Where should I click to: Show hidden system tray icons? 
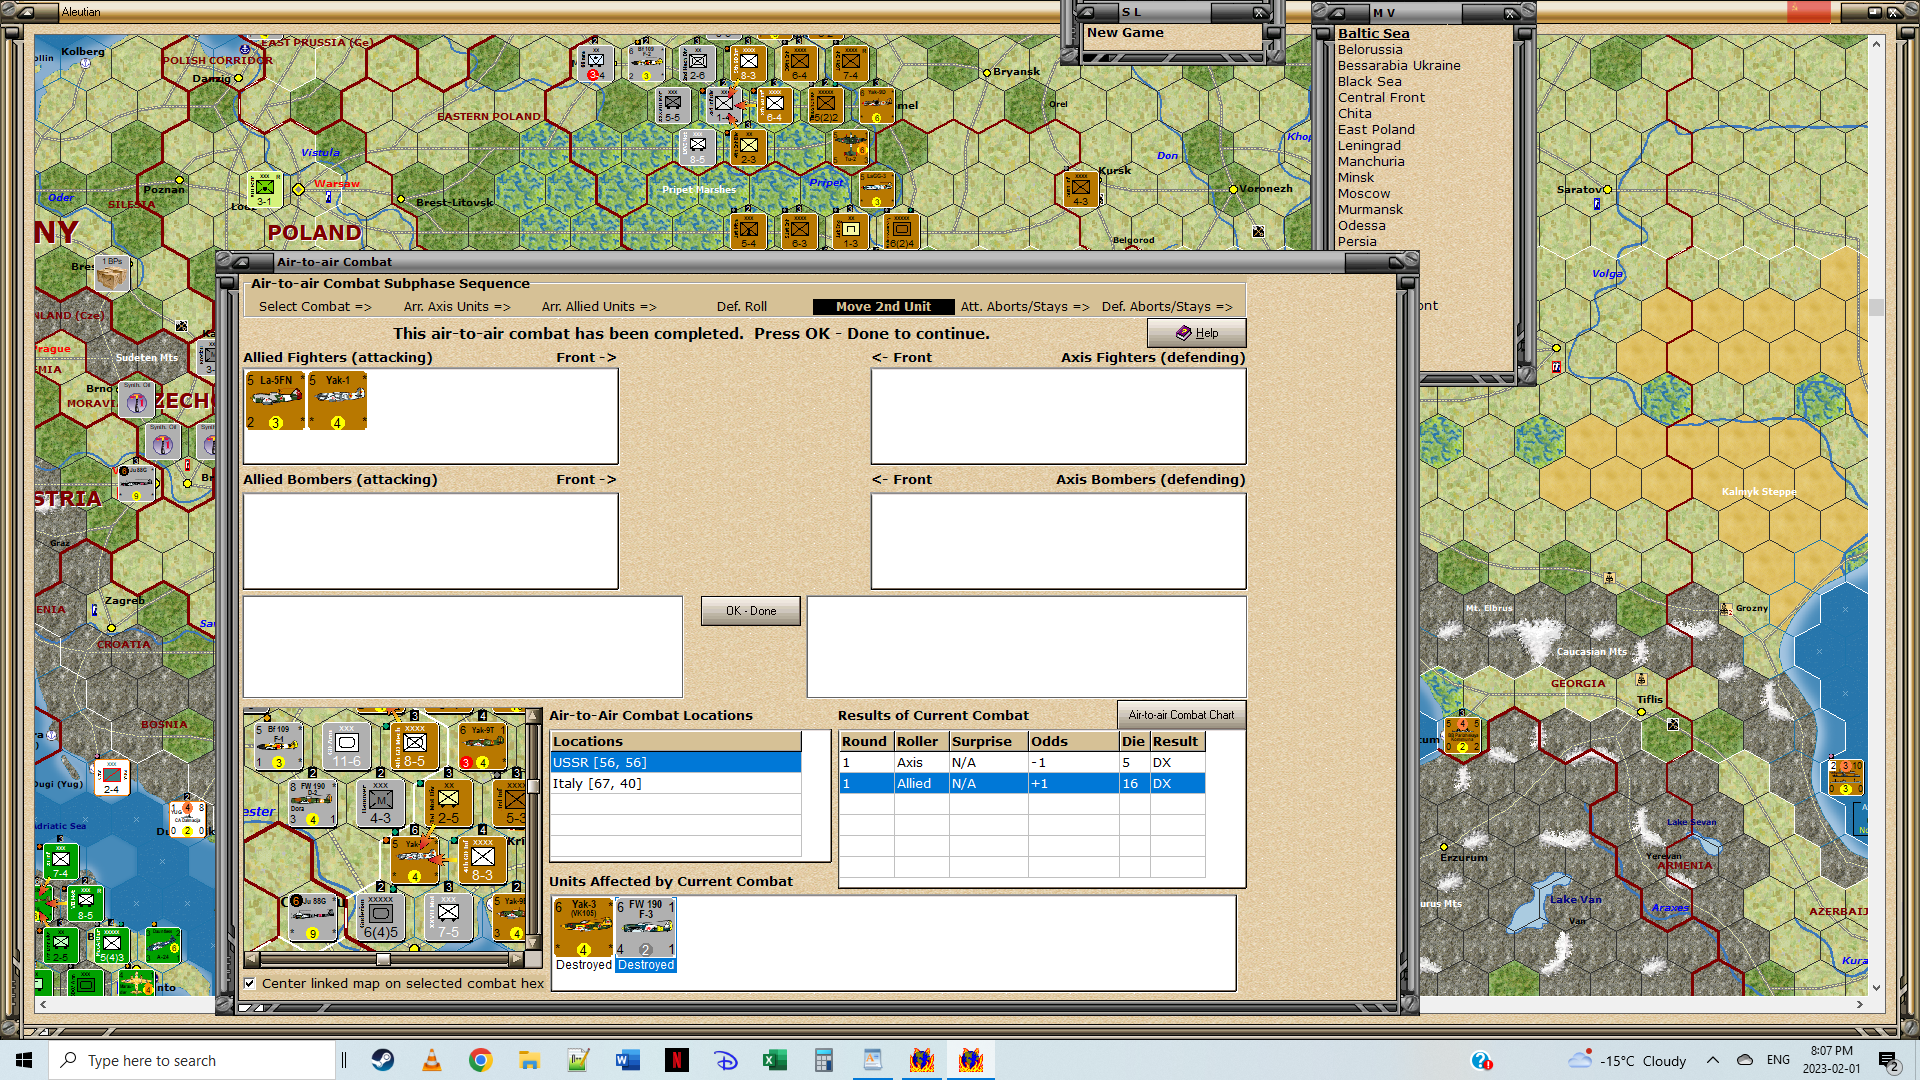pos(1713,1060)
